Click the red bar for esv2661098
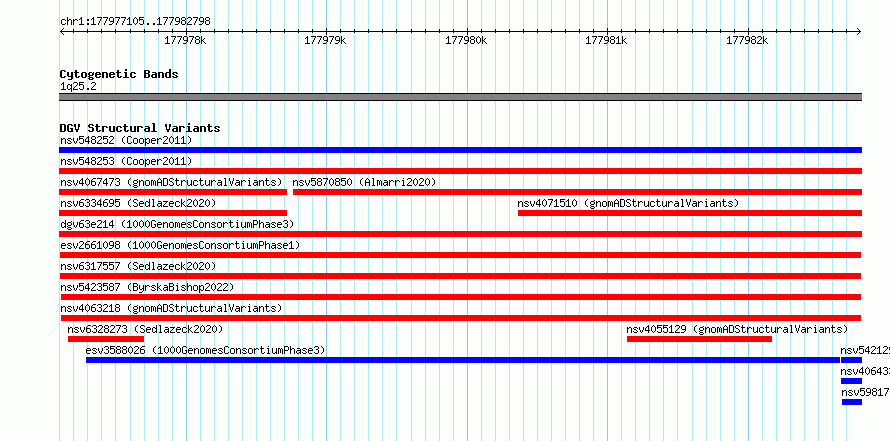The image size is (890, 441). pos(460,255)
